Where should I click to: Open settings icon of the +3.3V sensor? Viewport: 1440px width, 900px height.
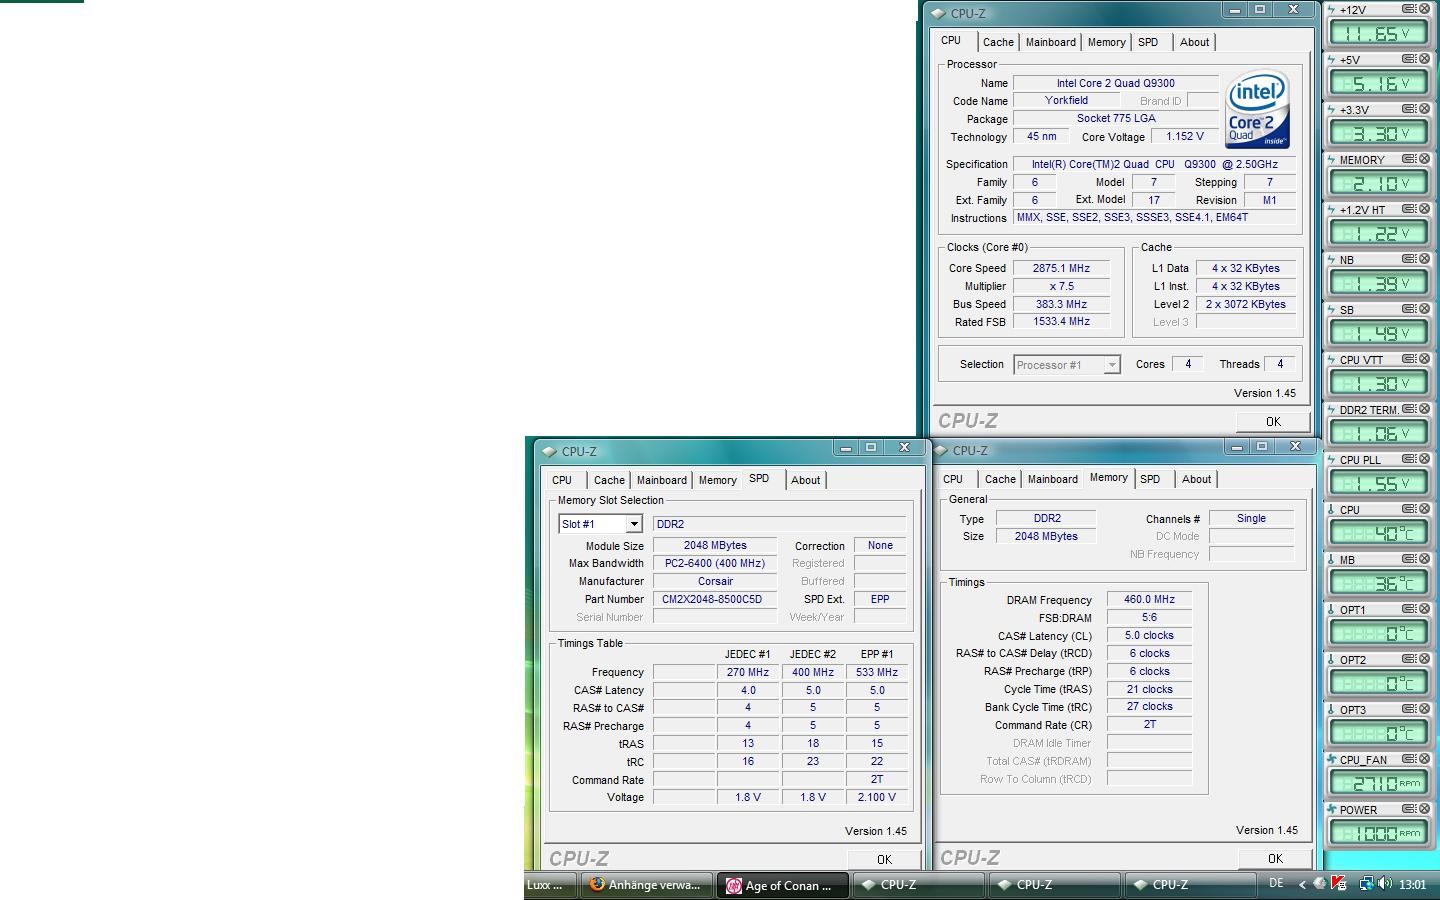1408,109
